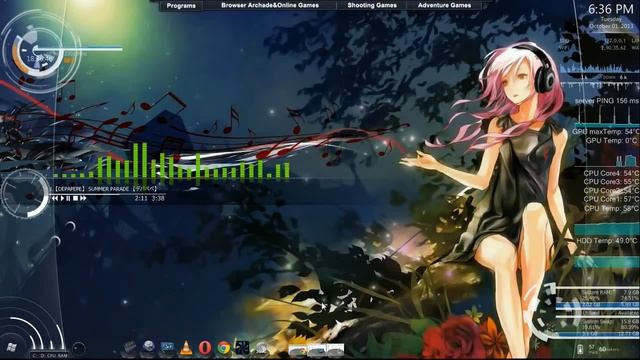This screenshot has width=640, height=360.
Task: Click the 6:36 PM clock
Action: (x=611, y=9)
